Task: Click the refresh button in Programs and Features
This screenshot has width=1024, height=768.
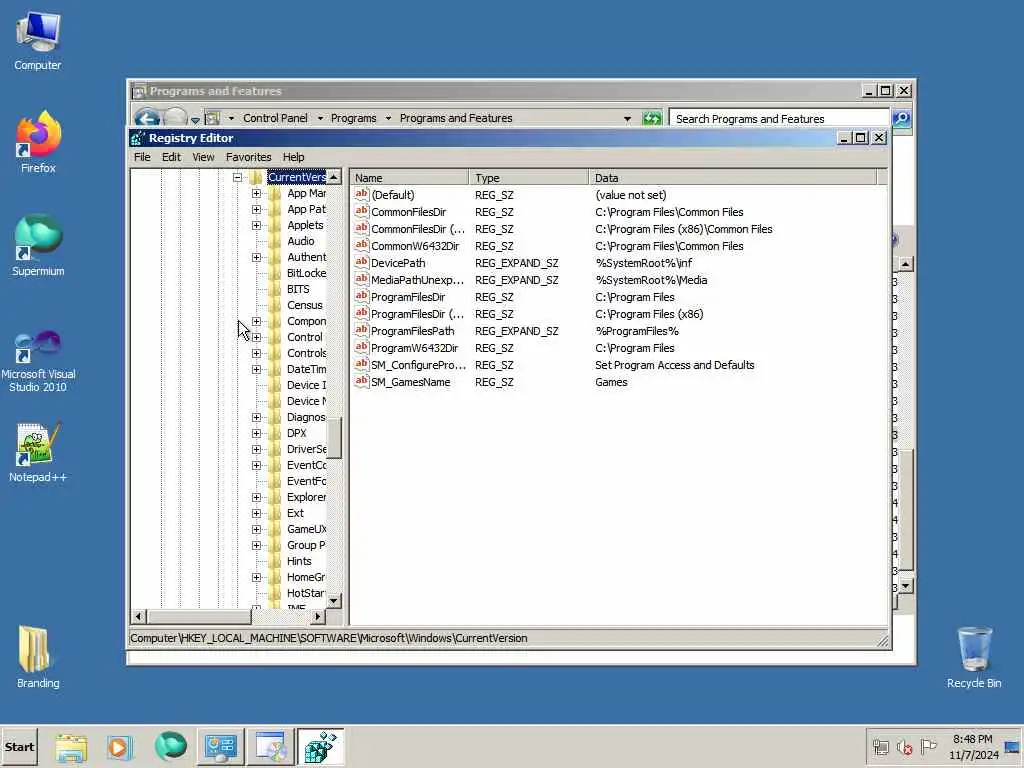Action: 651,118
